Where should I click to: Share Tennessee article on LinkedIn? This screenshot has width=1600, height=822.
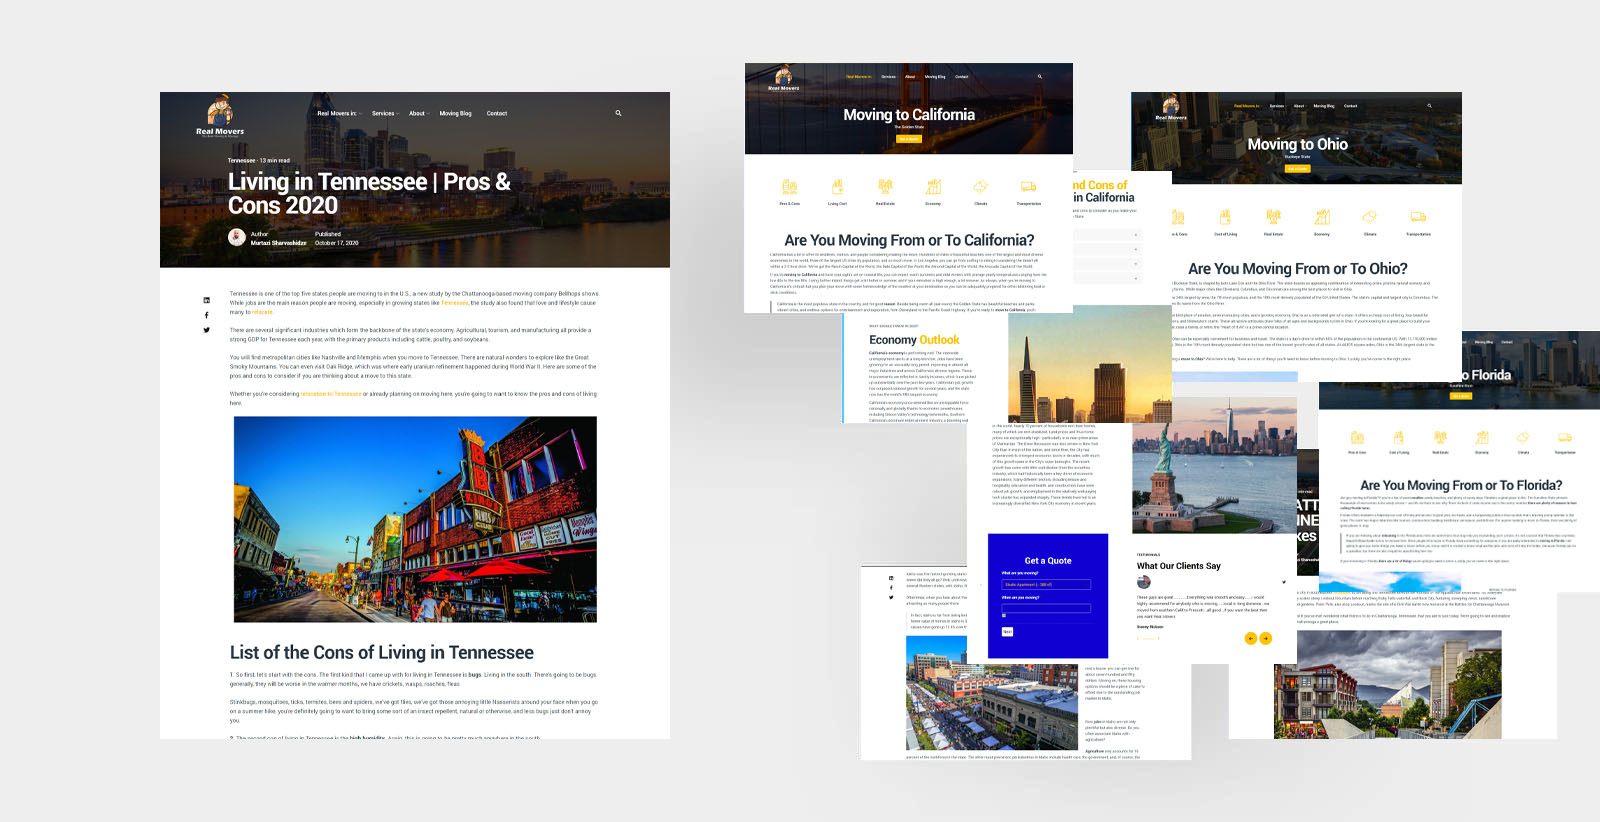click(x=207, y=300)
